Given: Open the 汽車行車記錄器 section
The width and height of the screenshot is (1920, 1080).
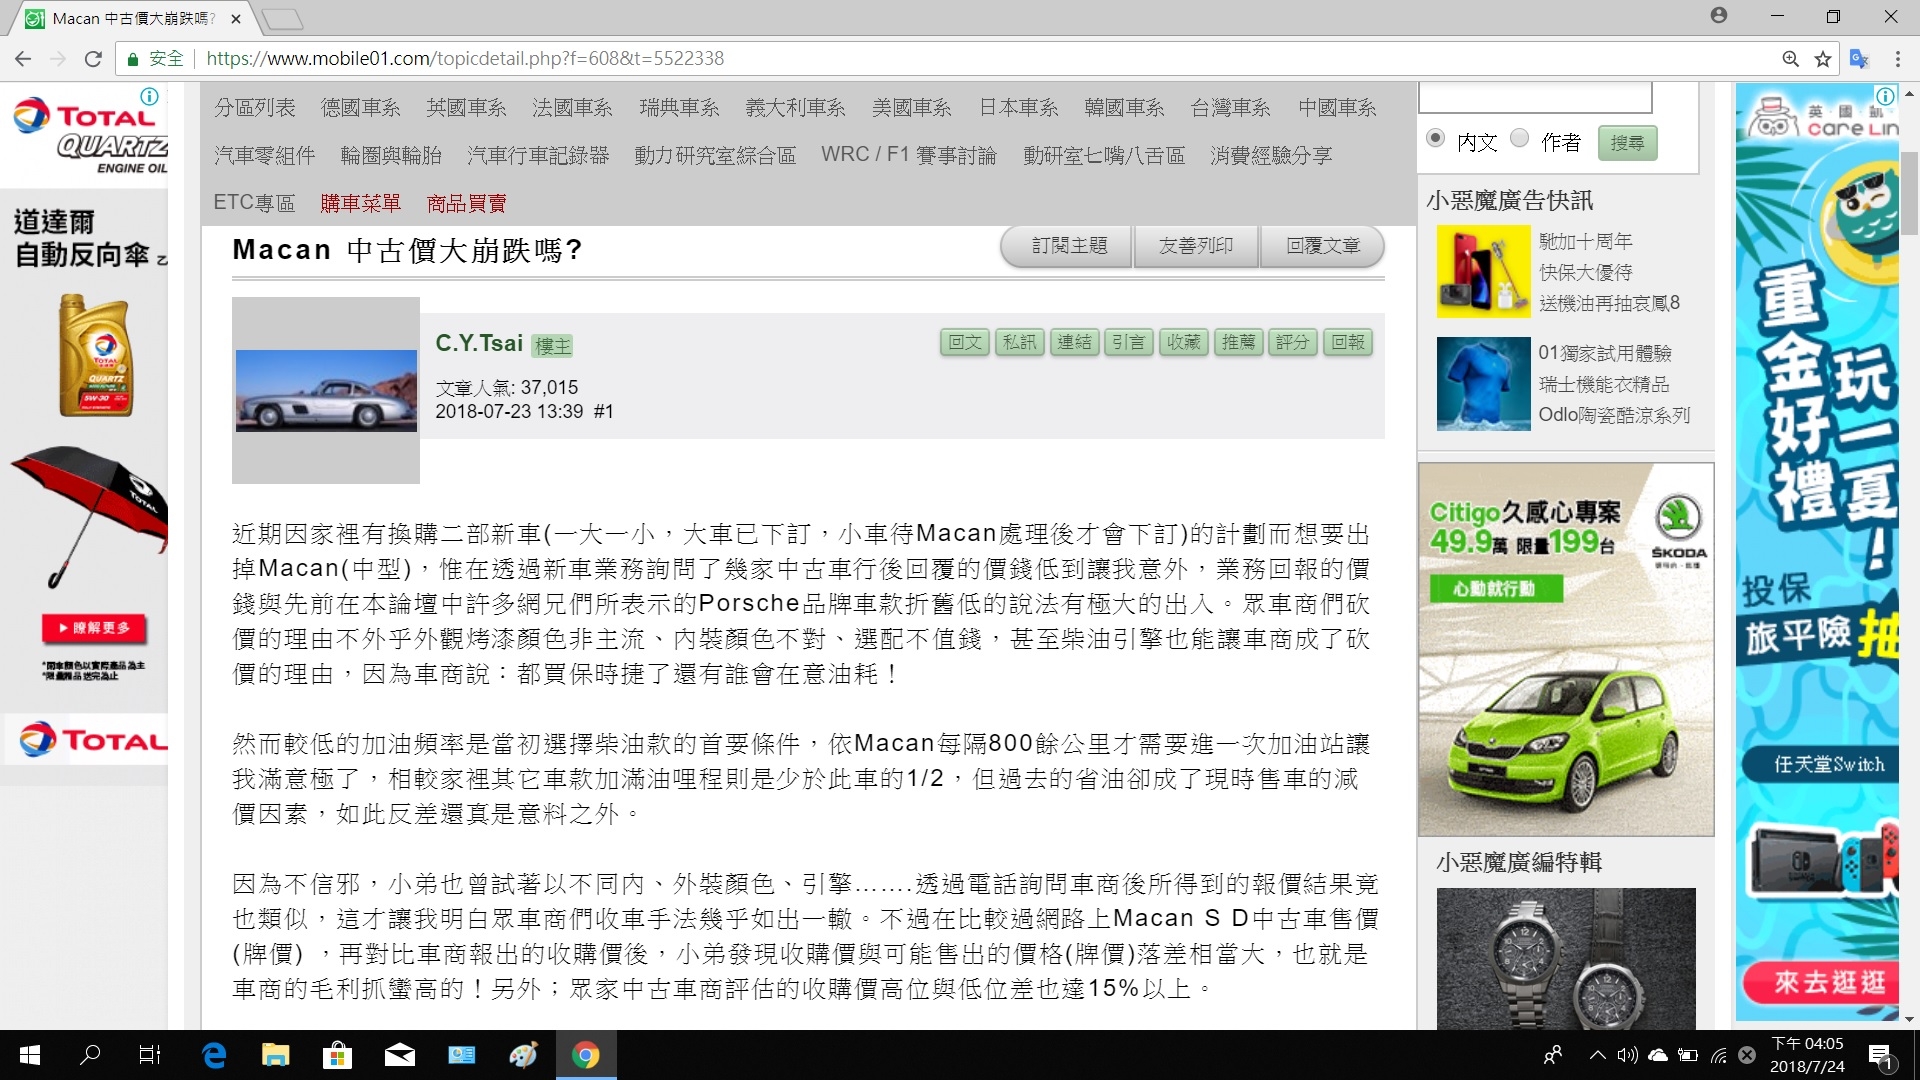Looking at the screenshot, I should pos(538,156).
